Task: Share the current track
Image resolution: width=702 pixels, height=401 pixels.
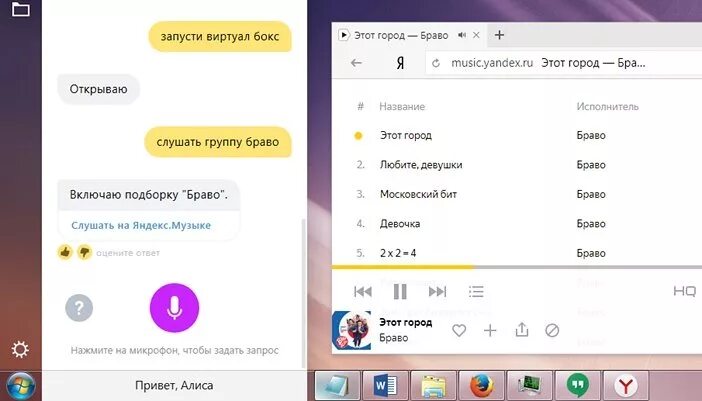Action: click(x=522, y=330)
